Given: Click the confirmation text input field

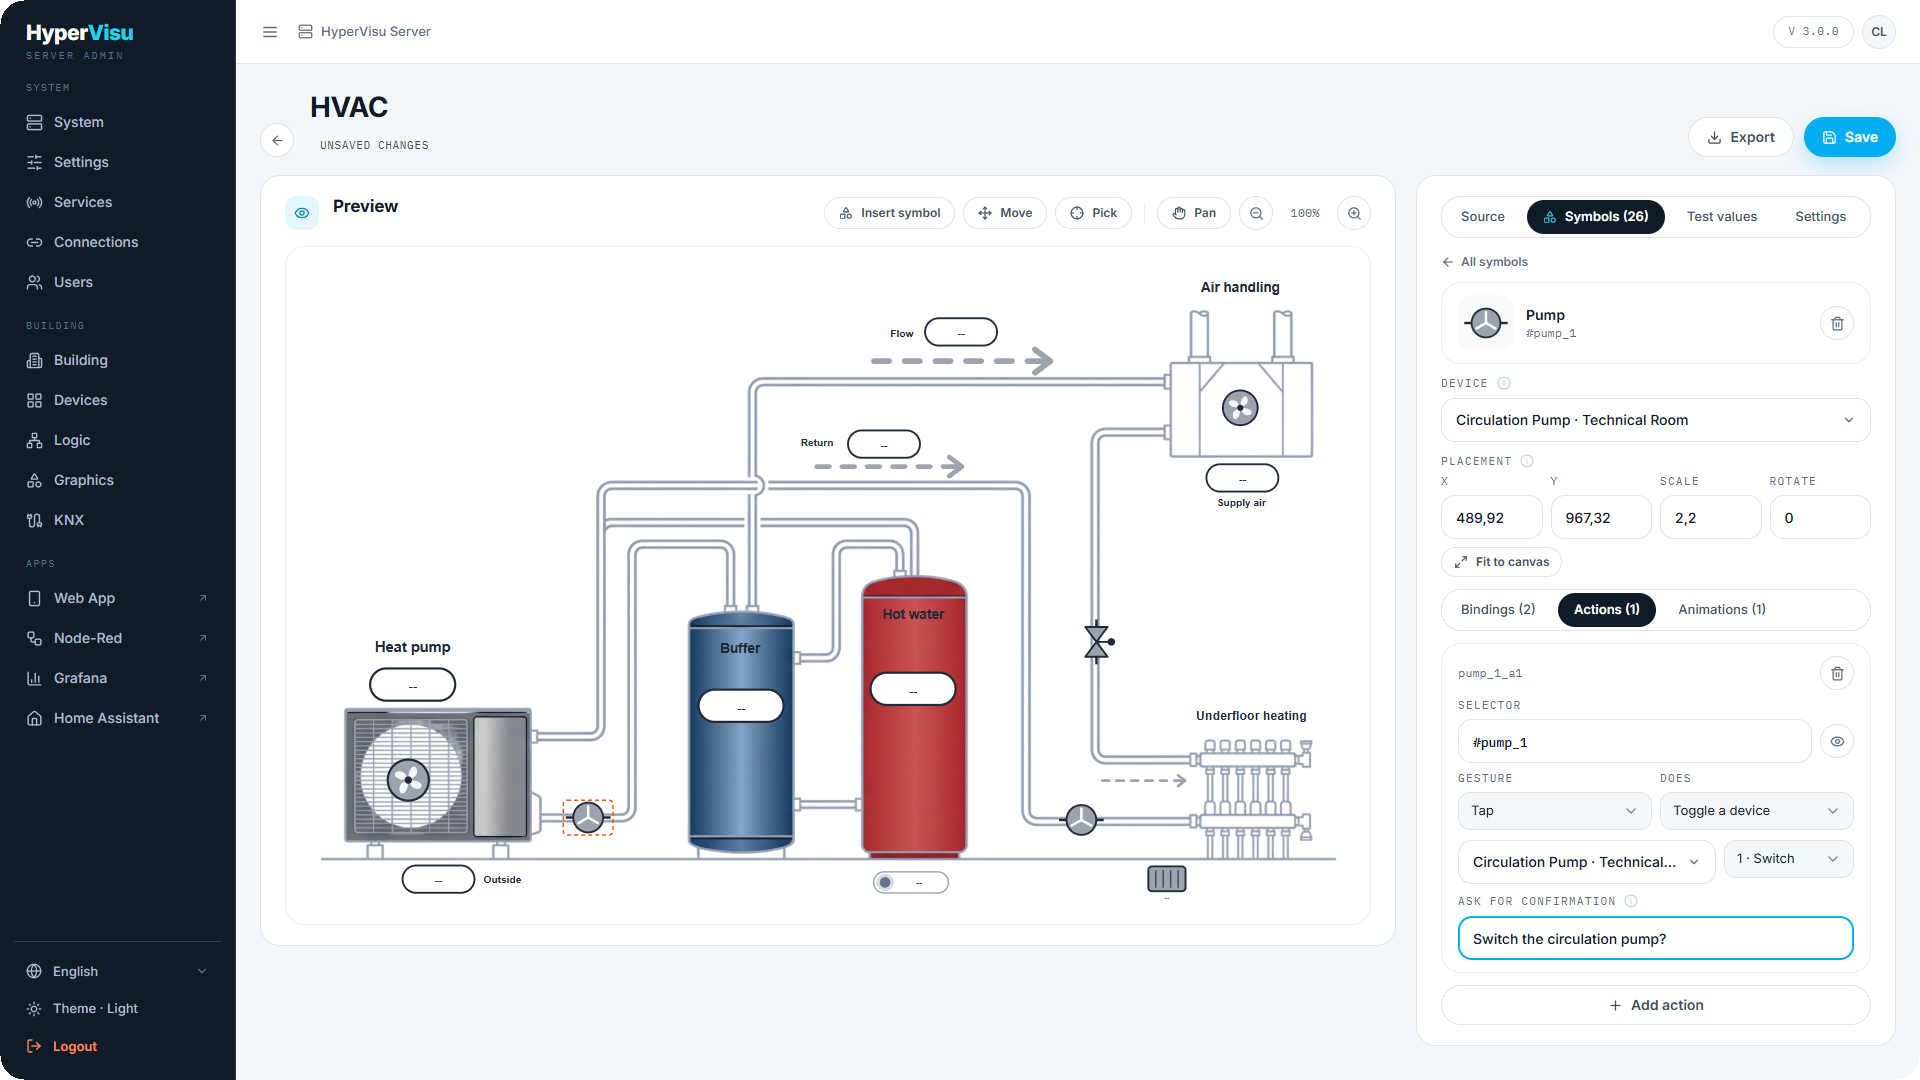Looking at the screenshot, I should click(1655, 939).
